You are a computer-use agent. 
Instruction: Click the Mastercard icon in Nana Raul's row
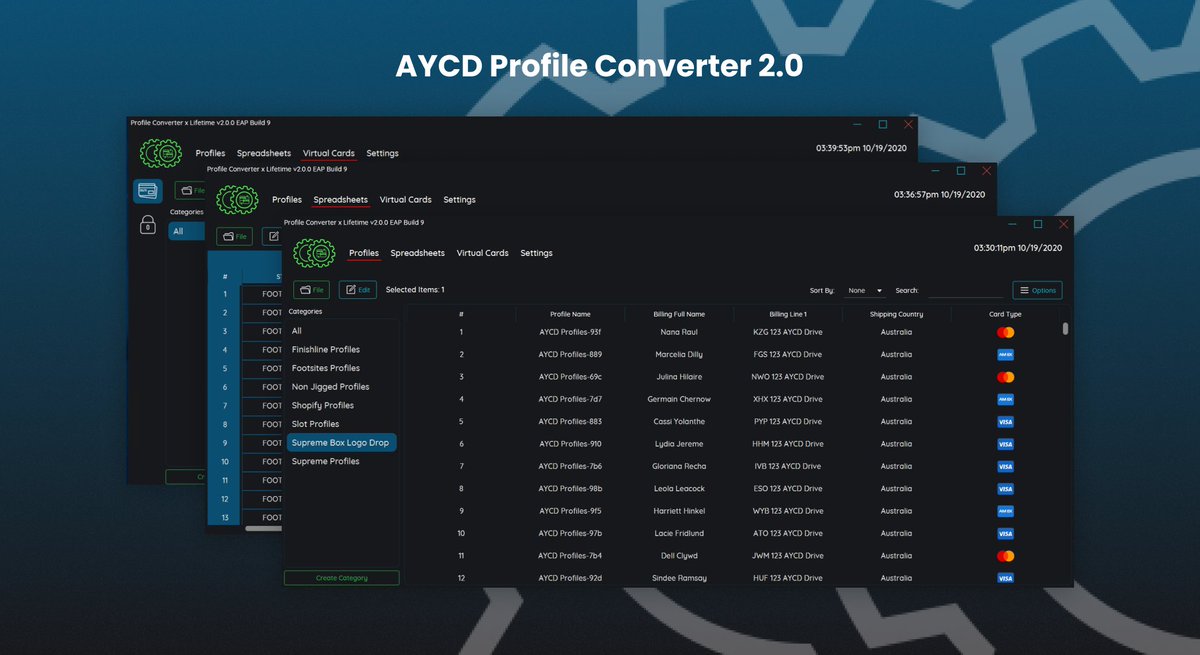coord(1006,332)
